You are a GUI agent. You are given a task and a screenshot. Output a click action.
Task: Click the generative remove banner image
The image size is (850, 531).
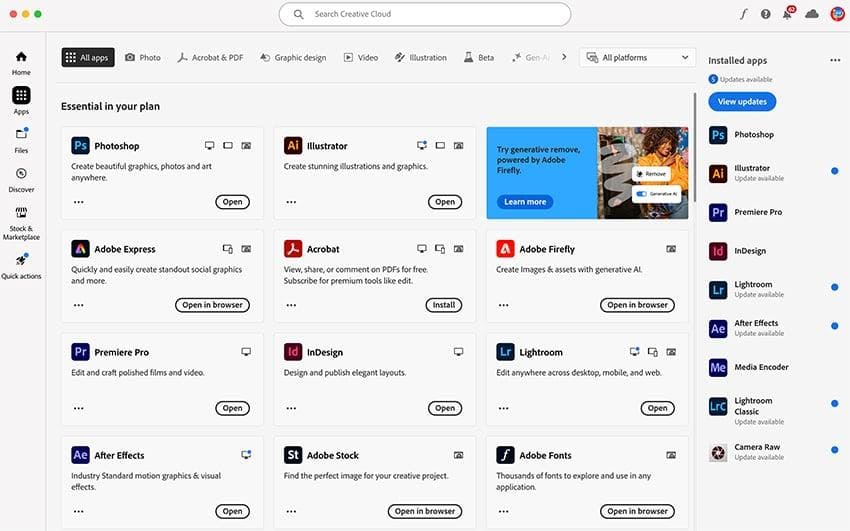pyautogui.click(x=643, y=173)
